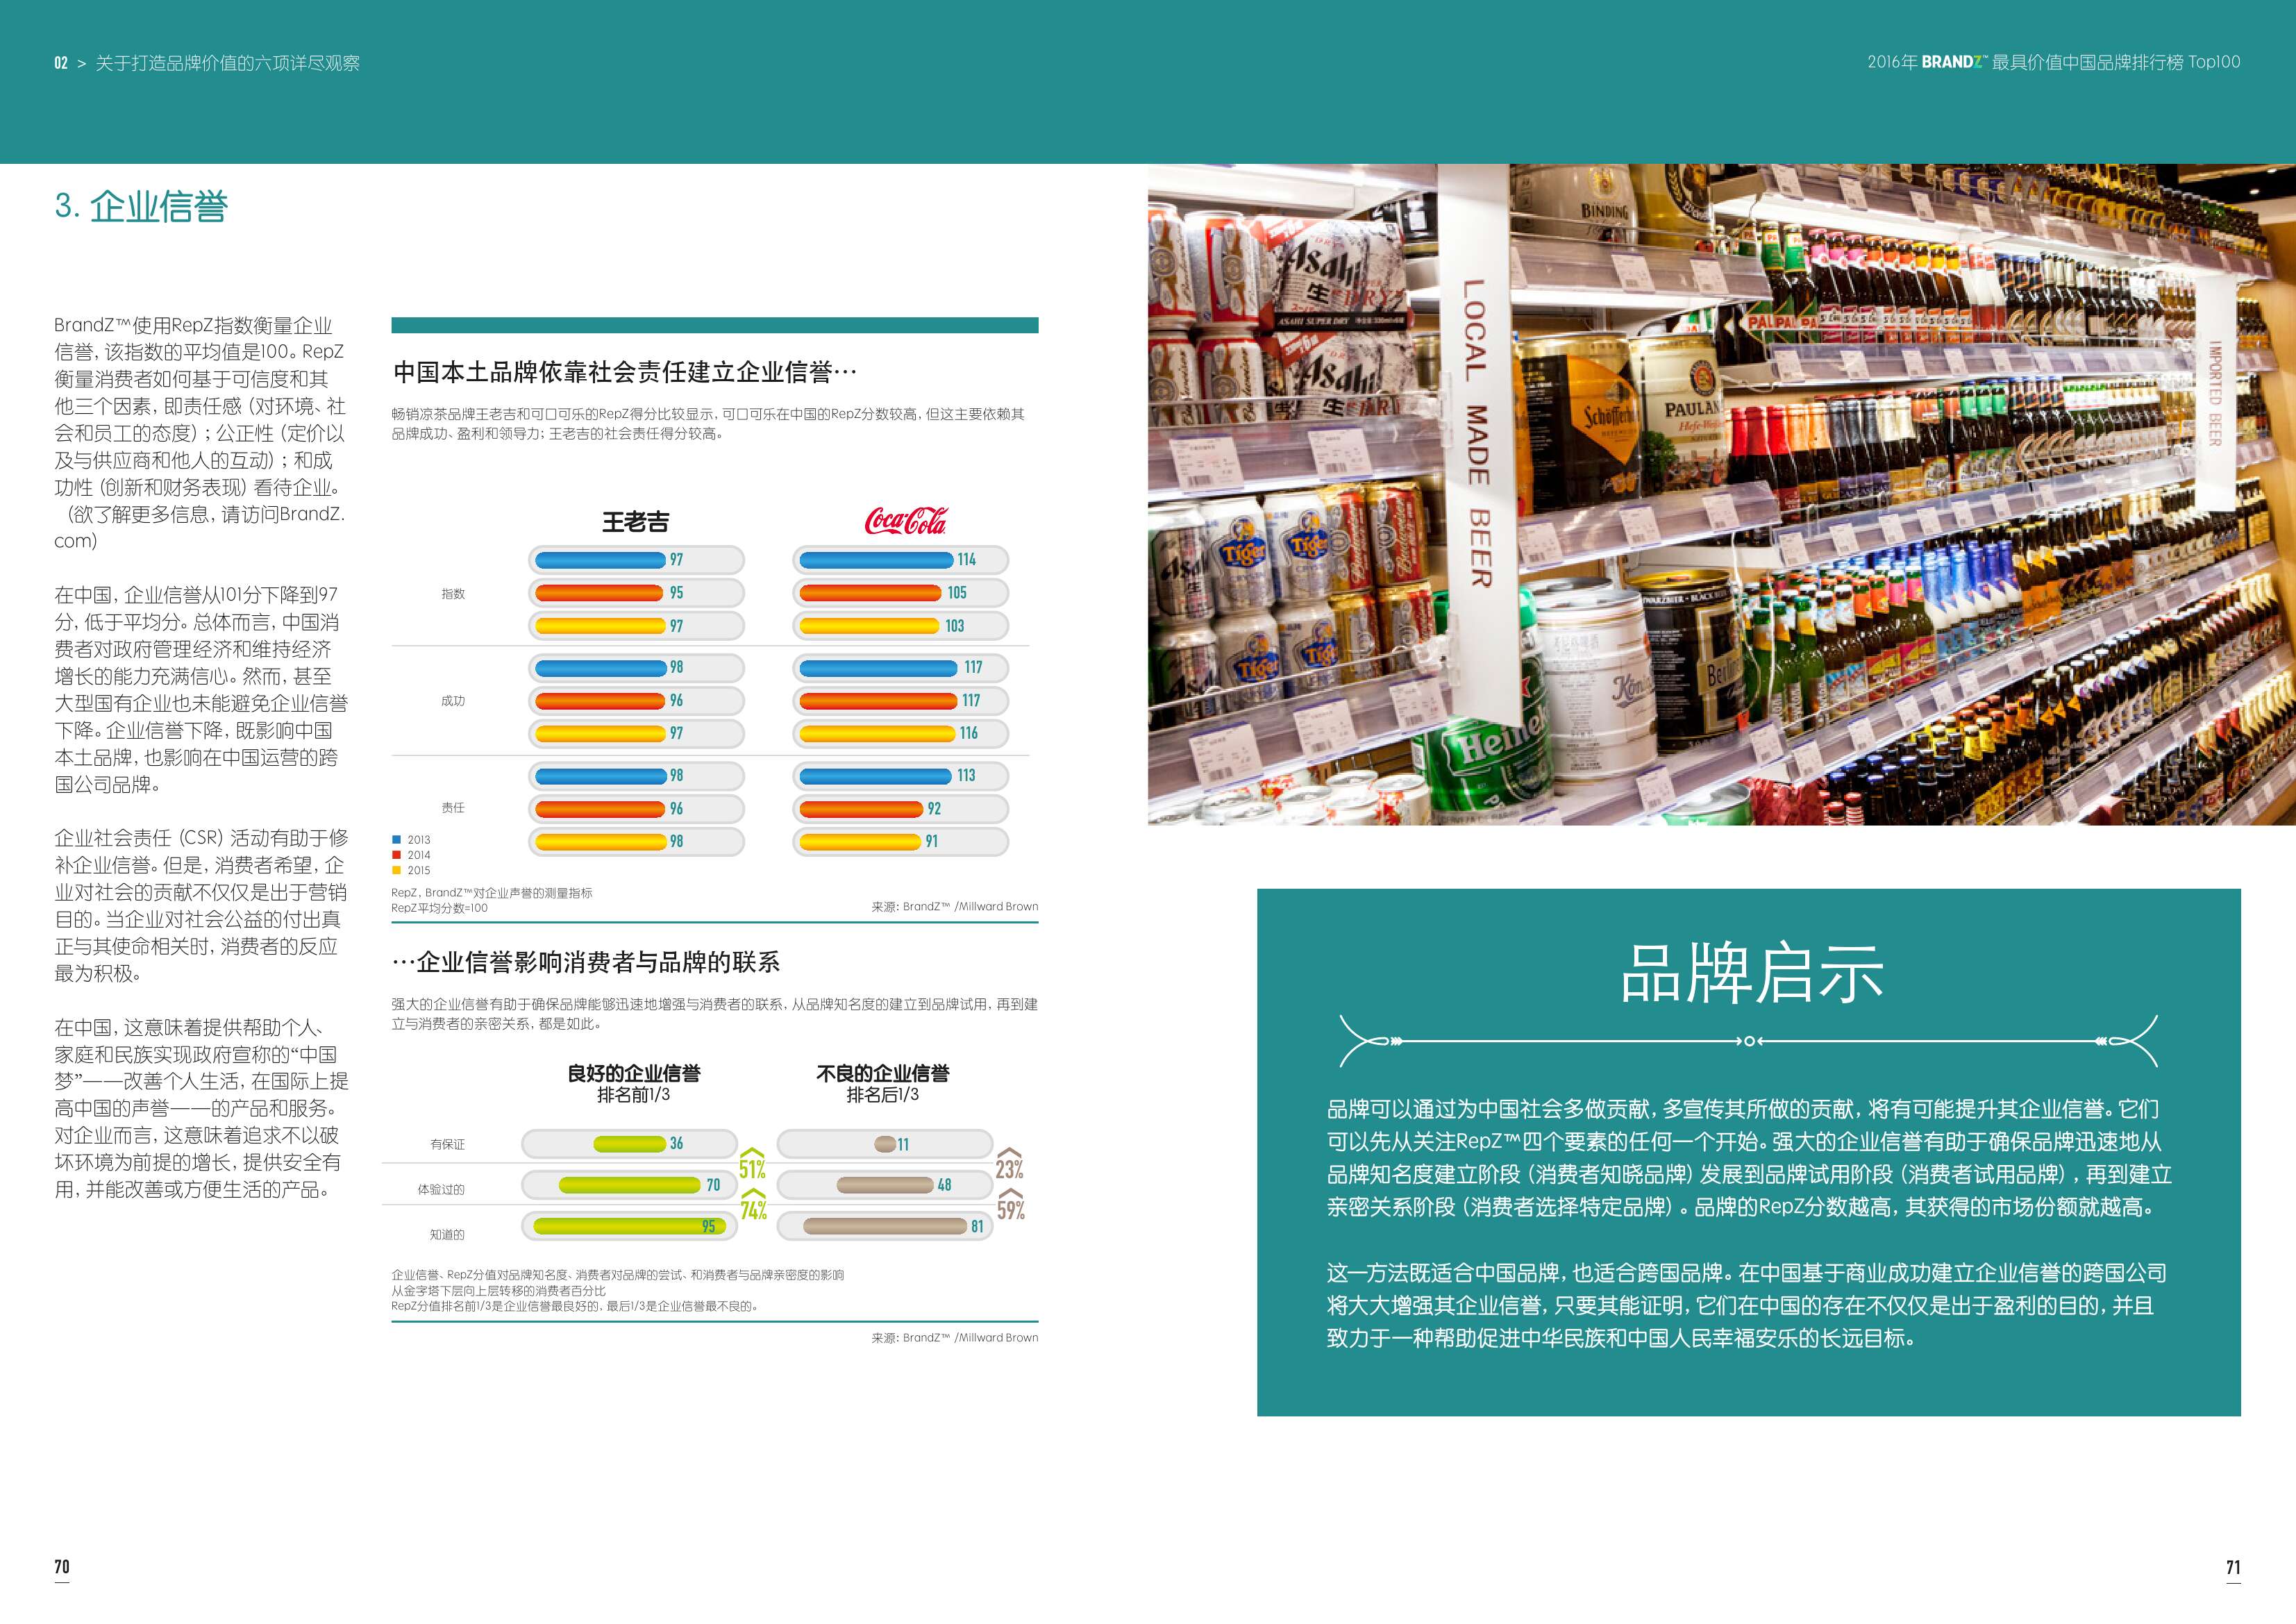Select the Coca-Cola red bar valued 105

tap(871, 593)
